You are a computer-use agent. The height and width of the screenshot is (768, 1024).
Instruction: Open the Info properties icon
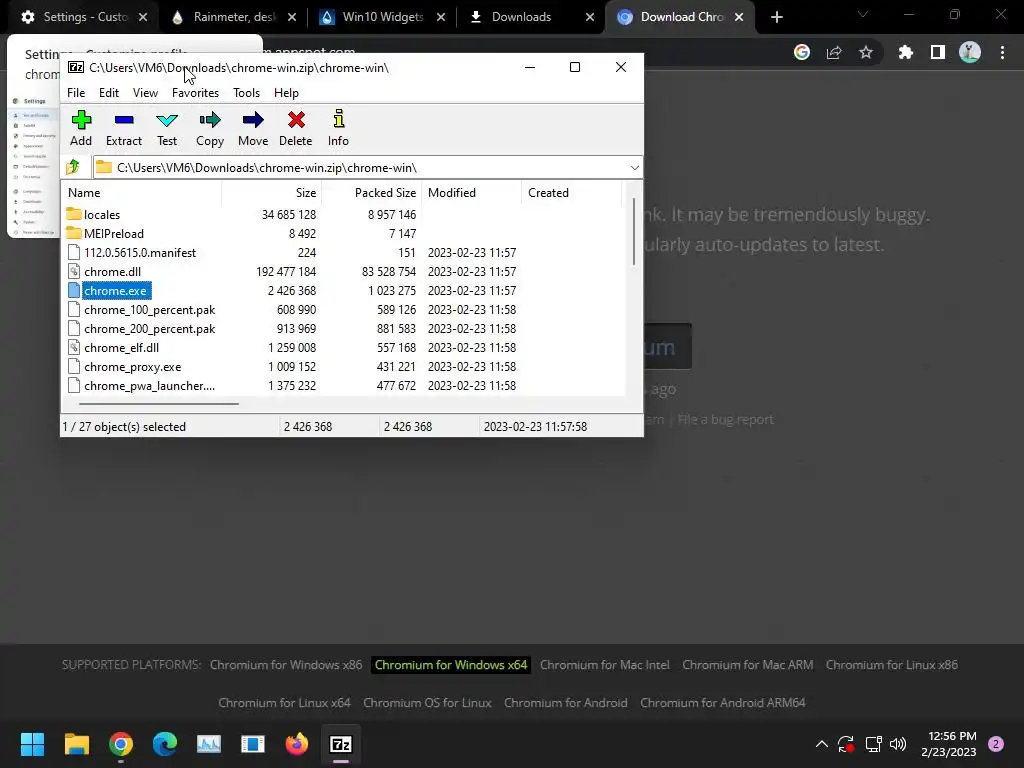(338, 128)
